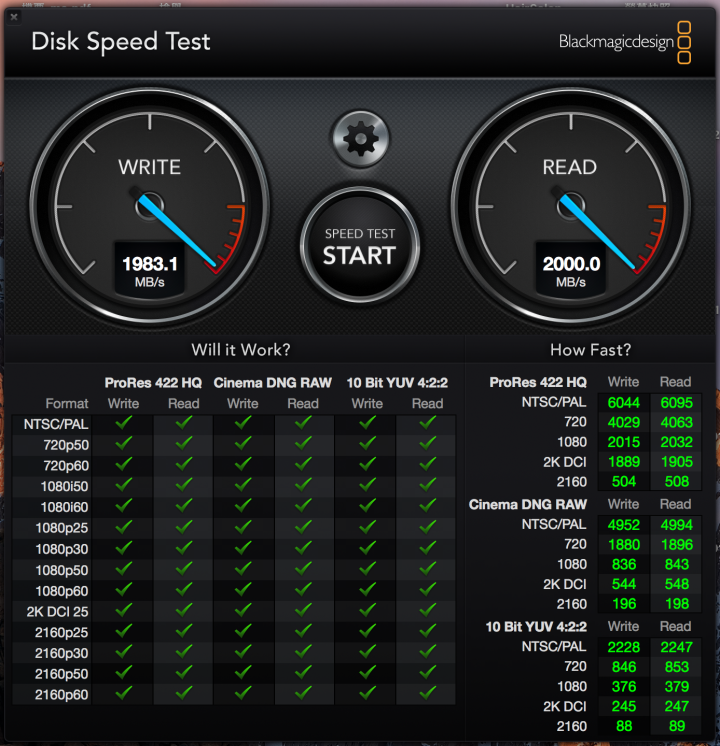Click the READ gauge value 2000.0 MB/s
This screenshot has width=720, height=746.
pyautogui.click(x=571, y=271)
